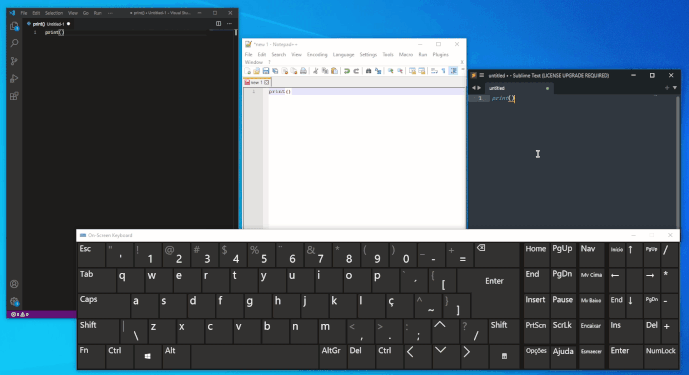Viewport: 689px width, 375px height.
Task: Toggle ScrLk key on On-Screen Keyboard
Action: (x=562, y=331)
